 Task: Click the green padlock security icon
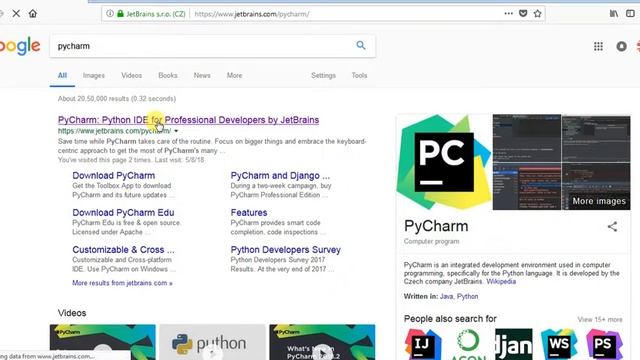point(120,13)
